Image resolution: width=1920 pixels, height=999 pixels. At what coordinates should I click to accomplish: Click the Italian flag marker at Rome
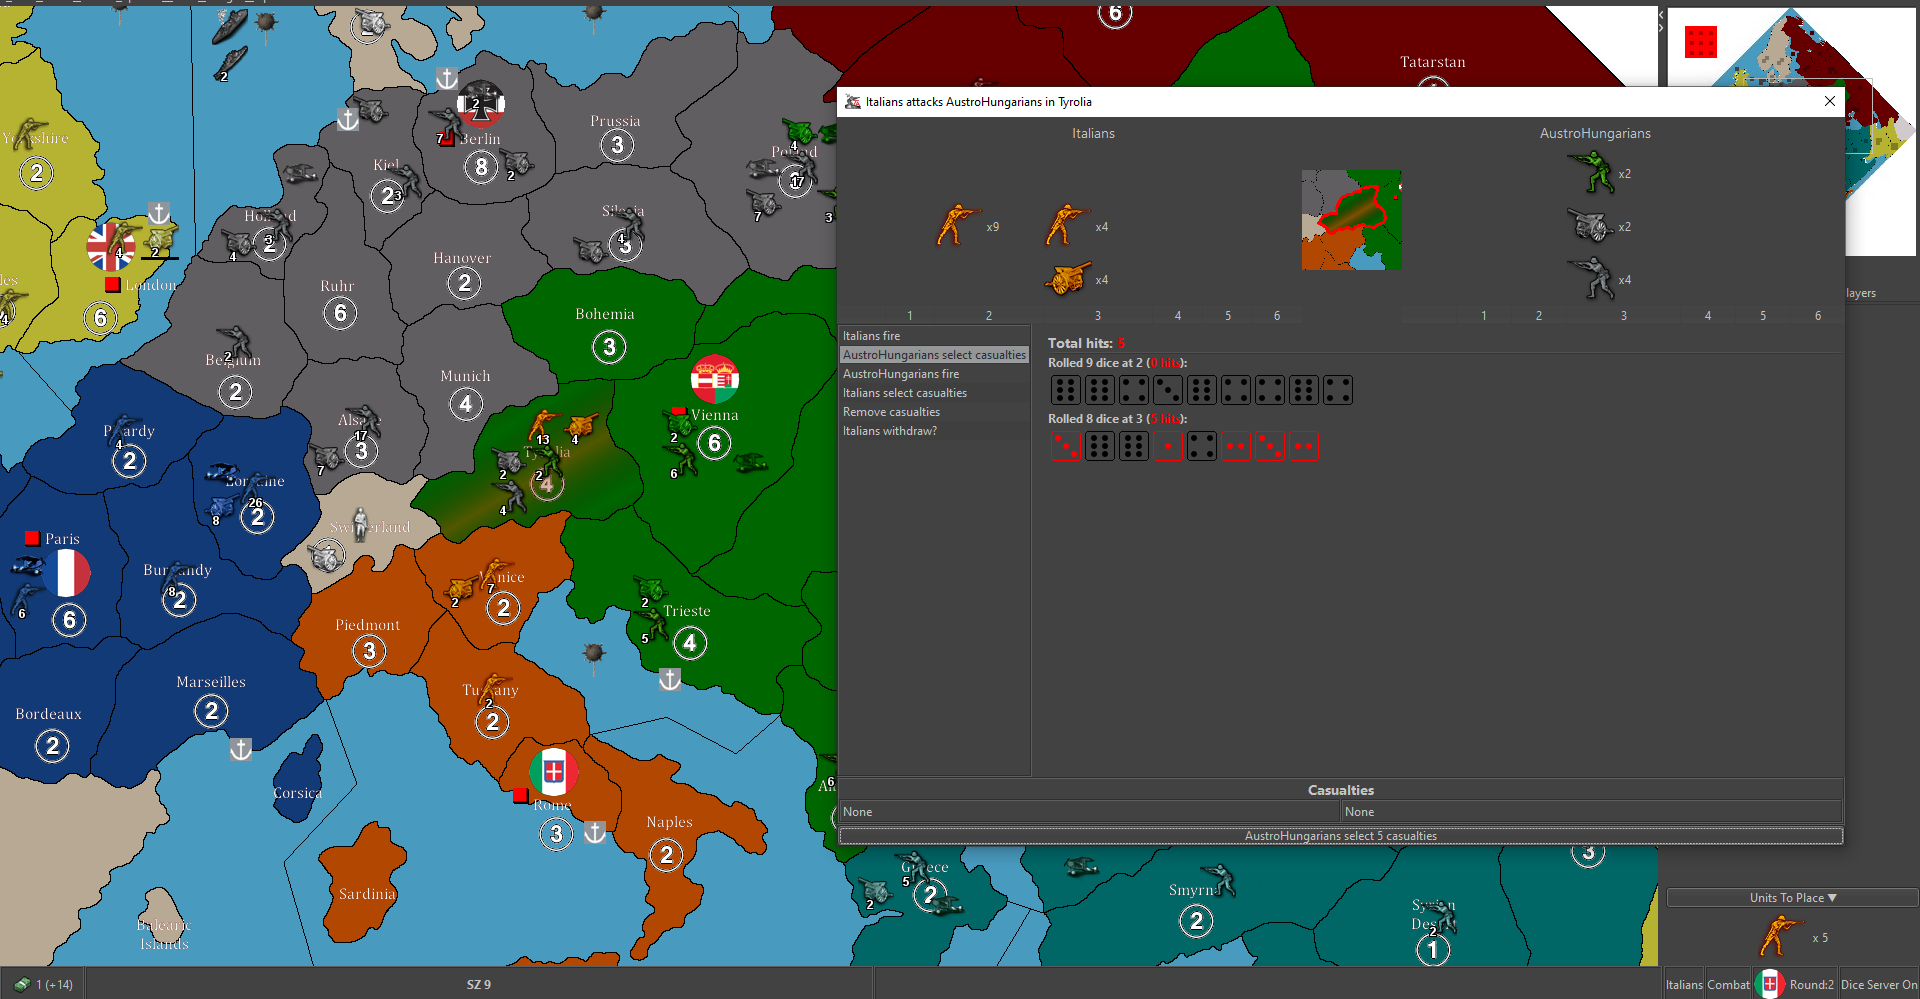coord(553,772)
